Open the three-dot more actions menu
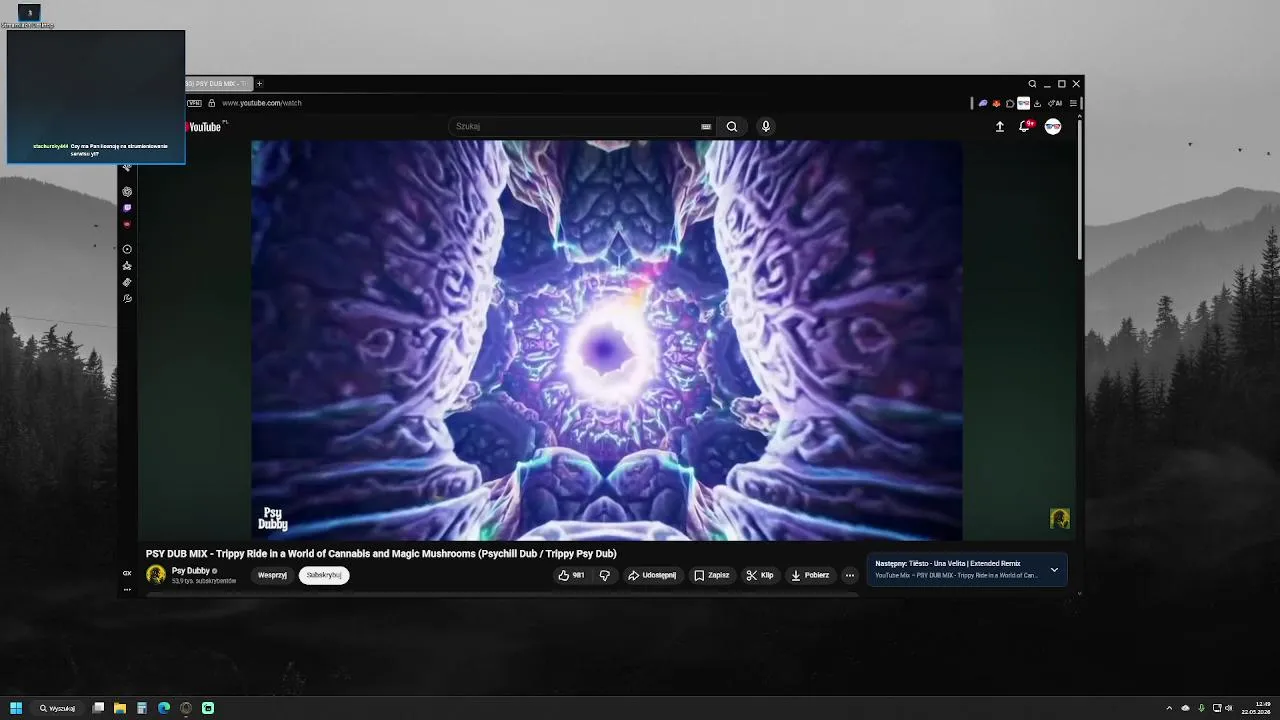 850,575
